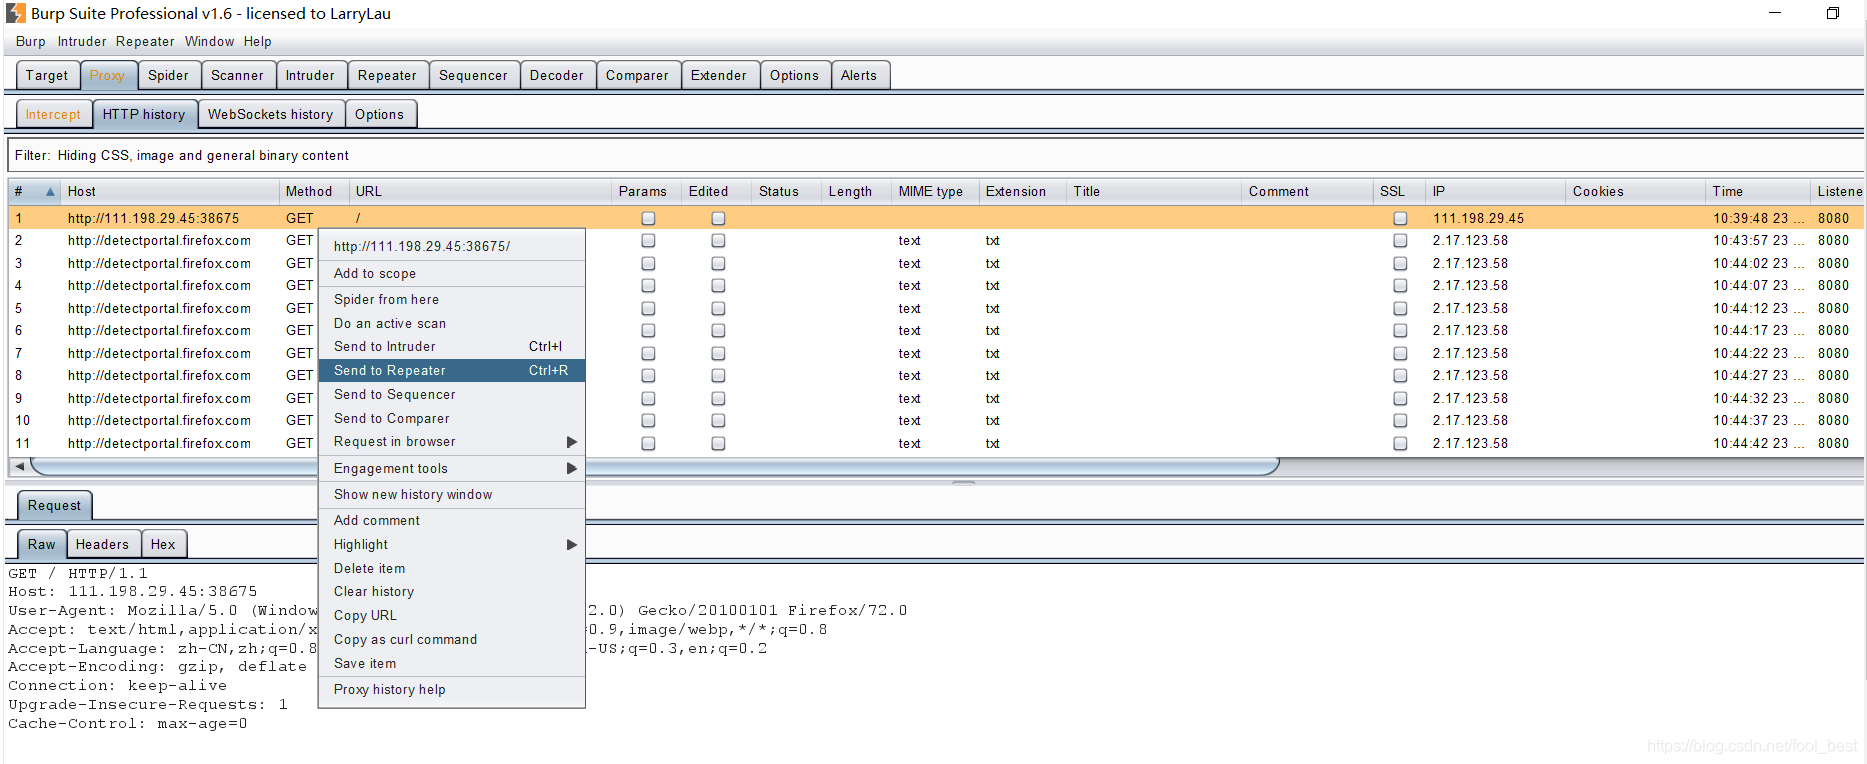This screenshot has width=1867, height=764.
Task: Select the Raw view tab
Action: [42, 545]
